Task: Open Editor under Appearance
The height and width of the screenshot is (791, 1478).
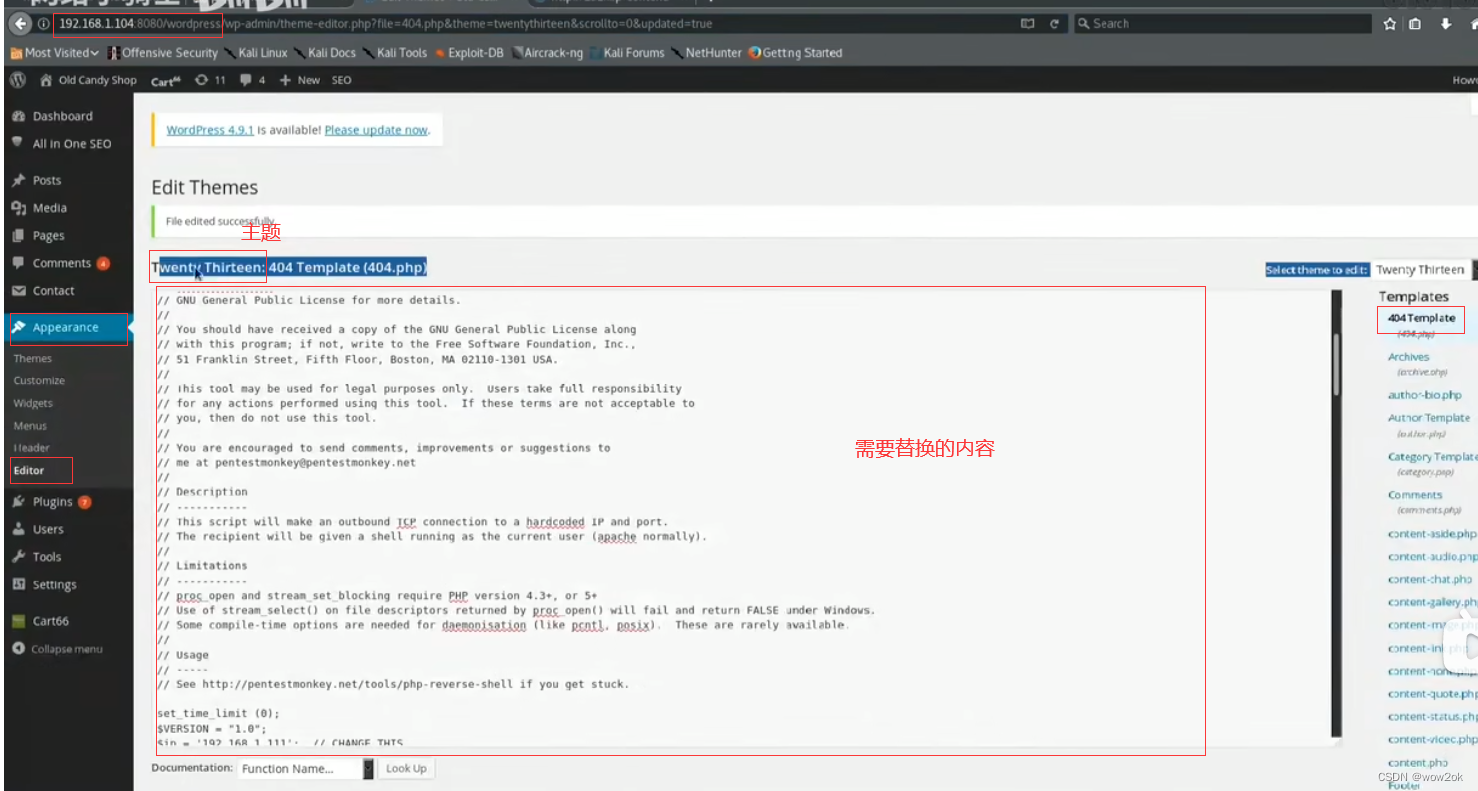Action: point(29,470)
